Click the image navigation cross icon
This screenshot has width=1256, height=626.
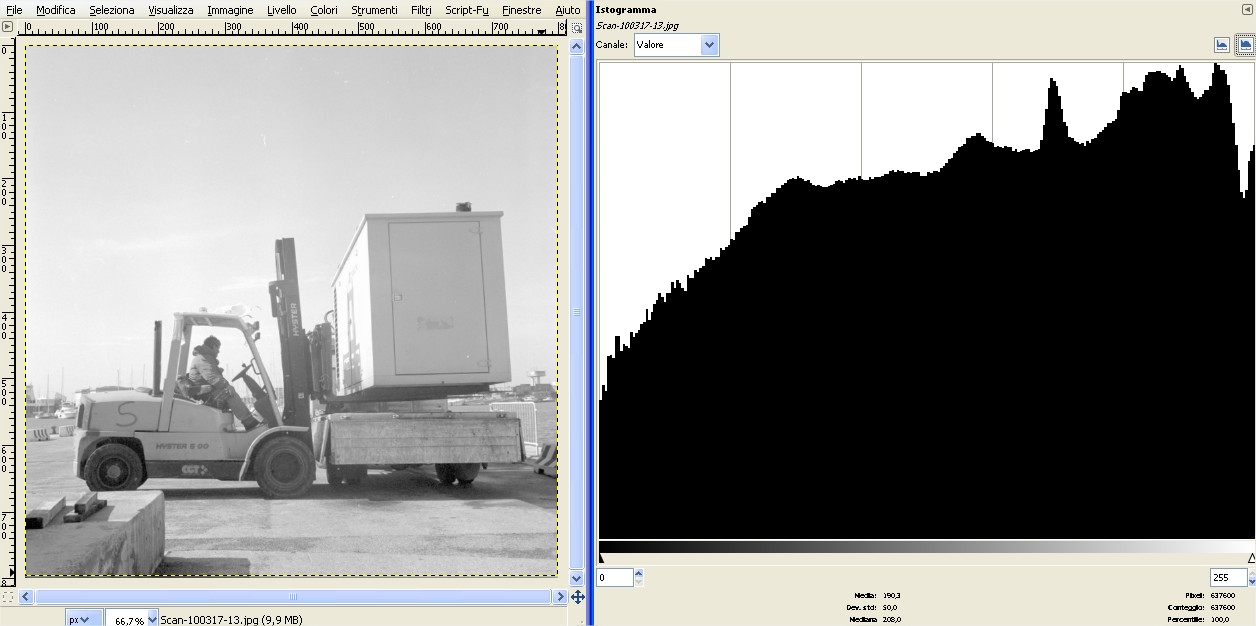(x=577, y=597)
